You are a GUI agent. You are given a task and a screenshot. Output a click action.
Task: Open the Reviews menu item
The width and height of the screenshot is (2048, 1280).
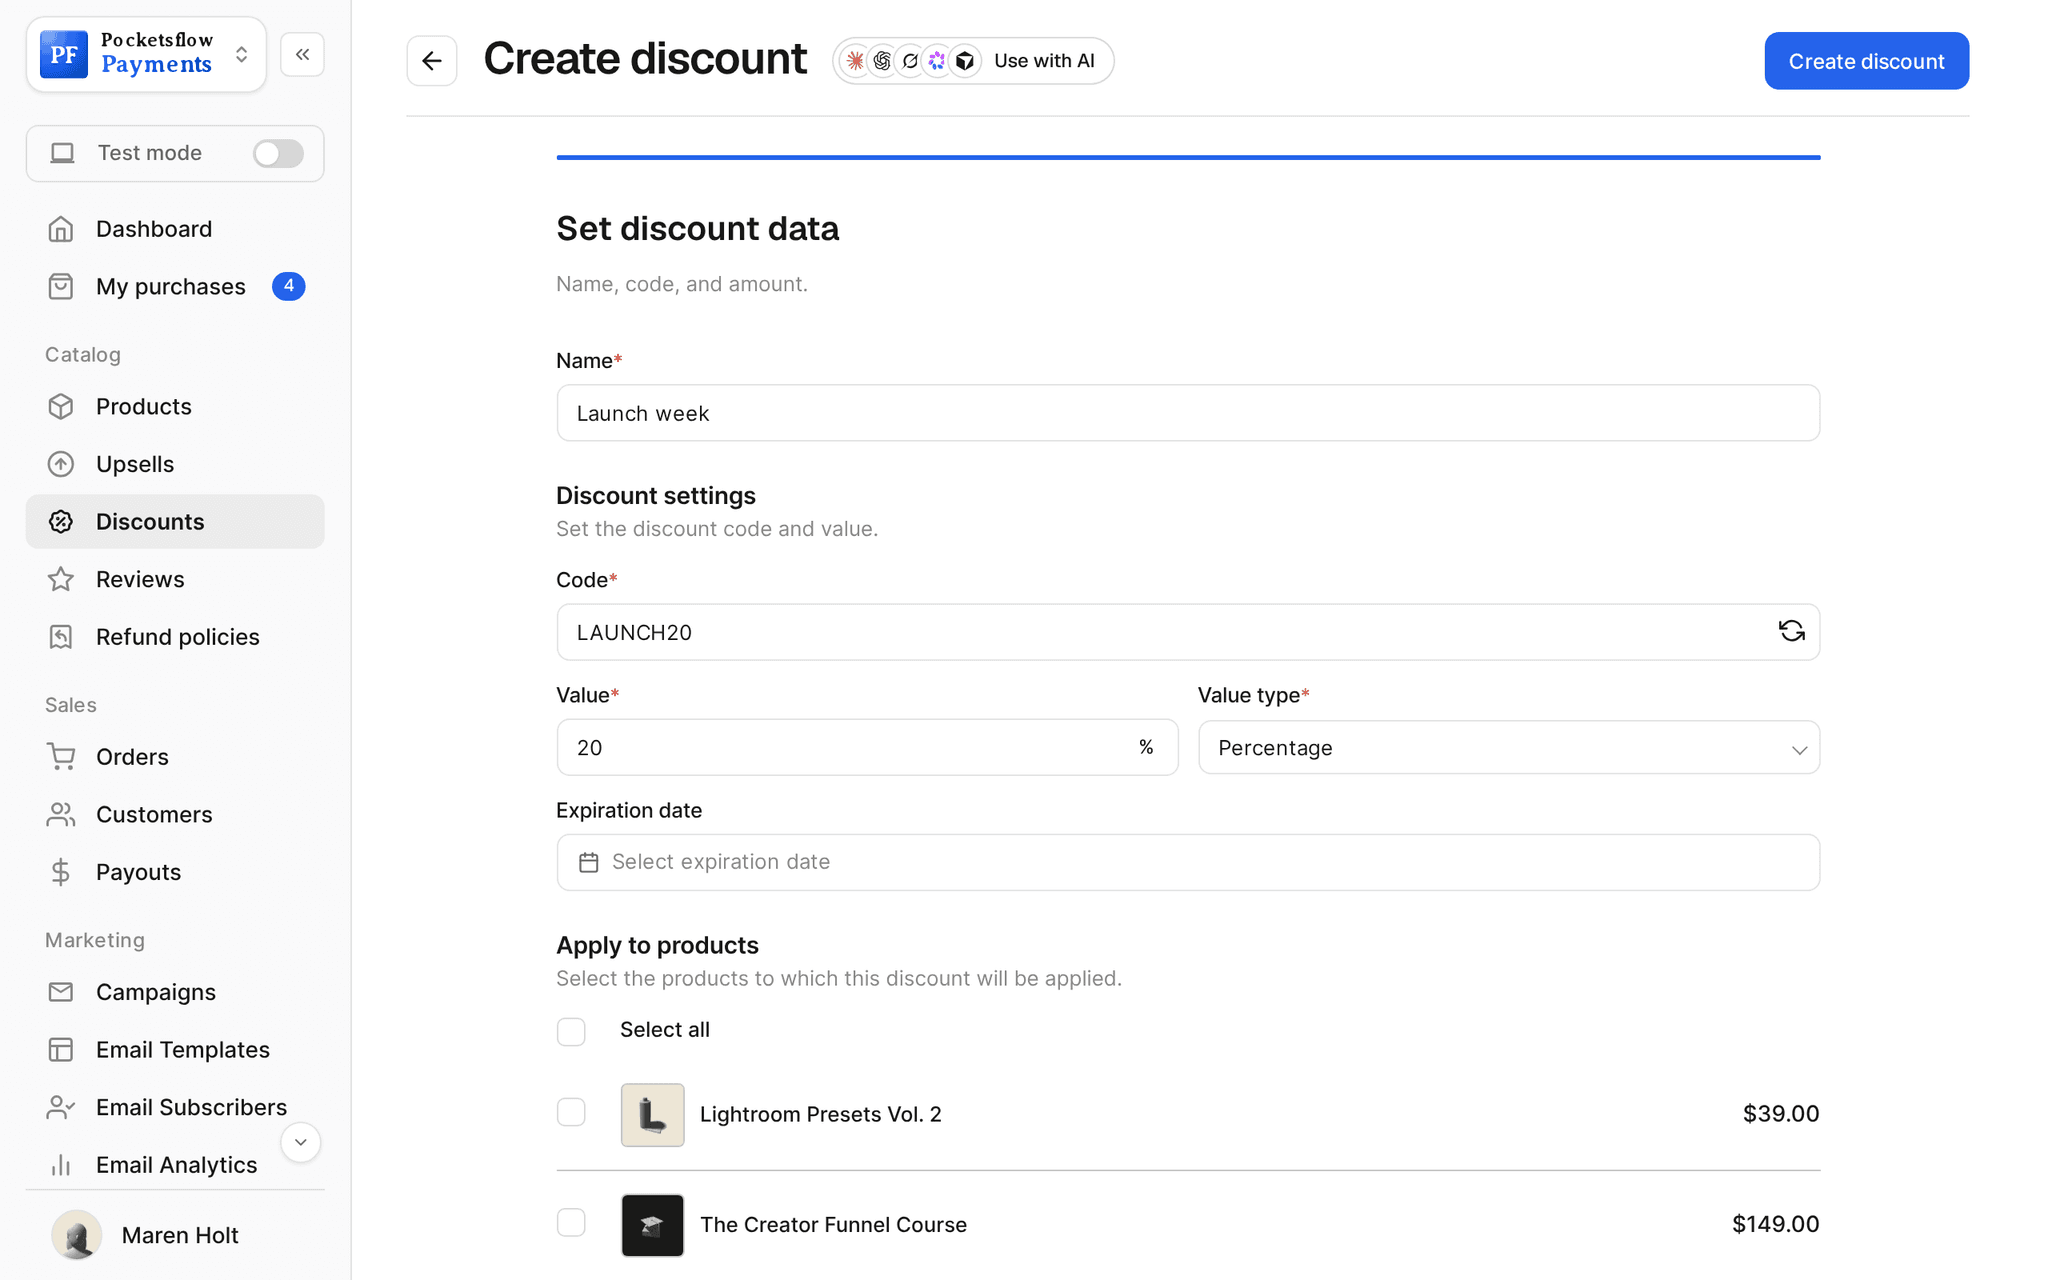coord(175,579)
